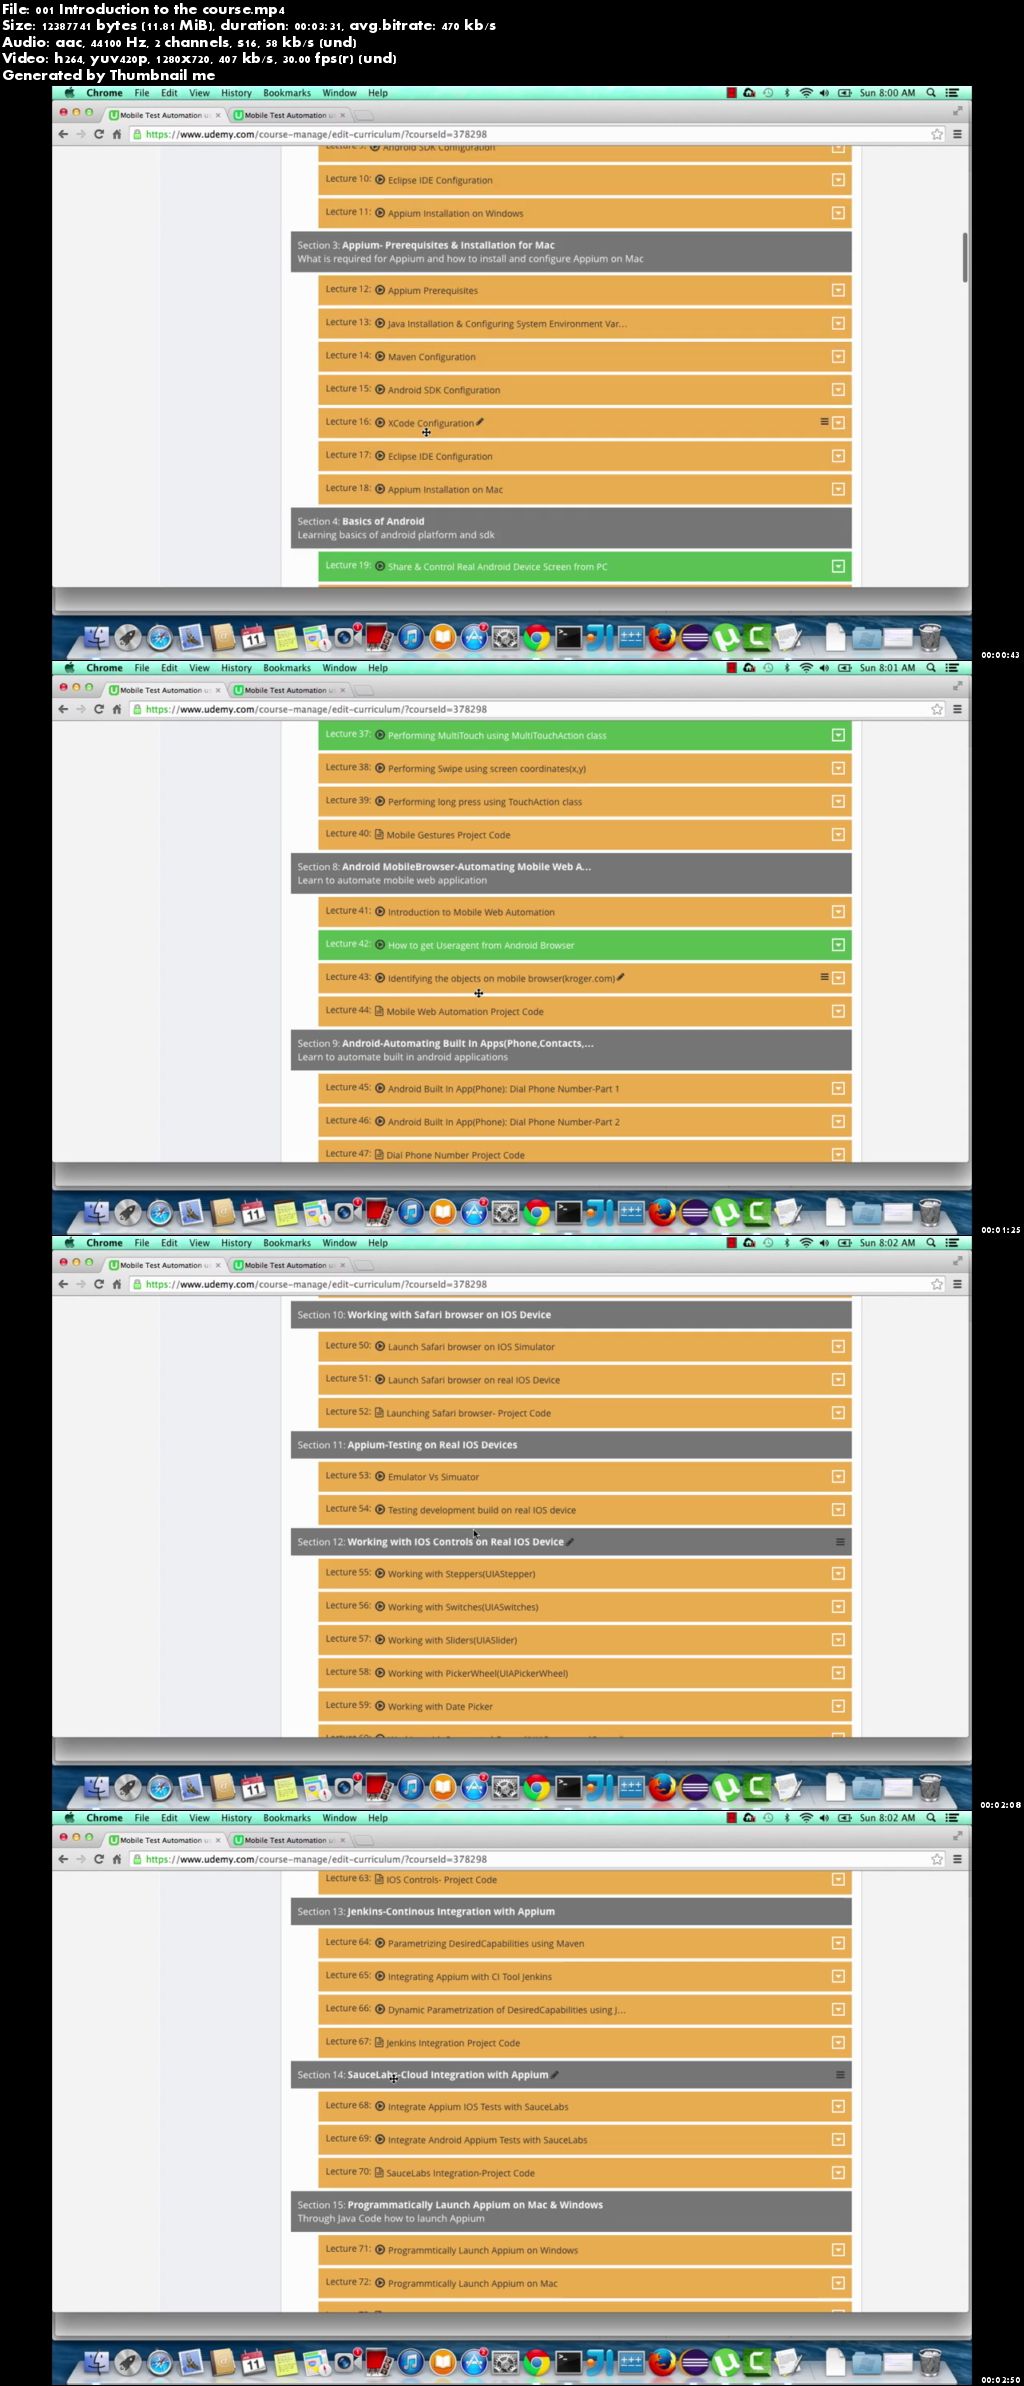Image resolution: width=1024 pixels, height=2386 pixels.
Task: Expand Lecture 50 Launch Safari on IOS Simulator
Action: point(838,1346)
